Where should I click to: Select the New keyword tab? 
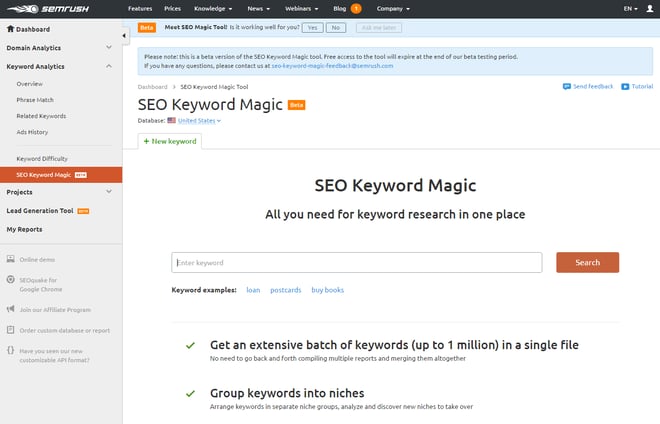(x=170, y=141)
